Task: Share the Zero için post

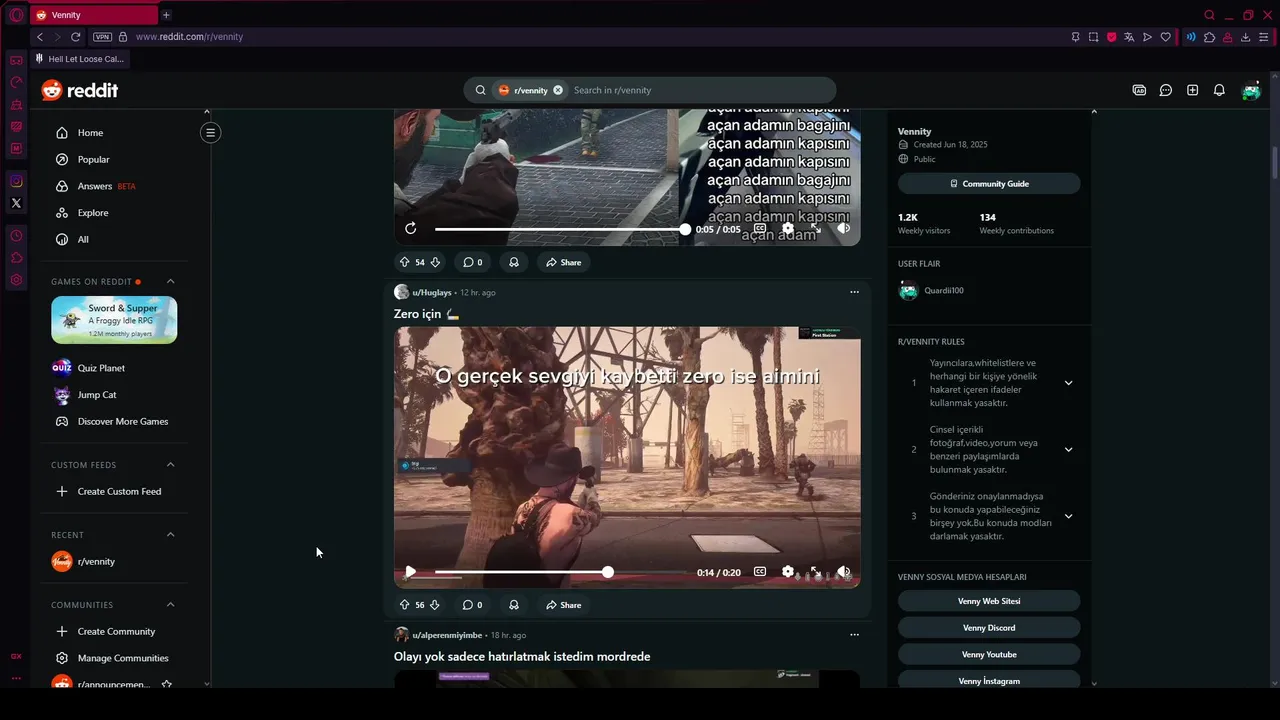Action: click(563, 605)
